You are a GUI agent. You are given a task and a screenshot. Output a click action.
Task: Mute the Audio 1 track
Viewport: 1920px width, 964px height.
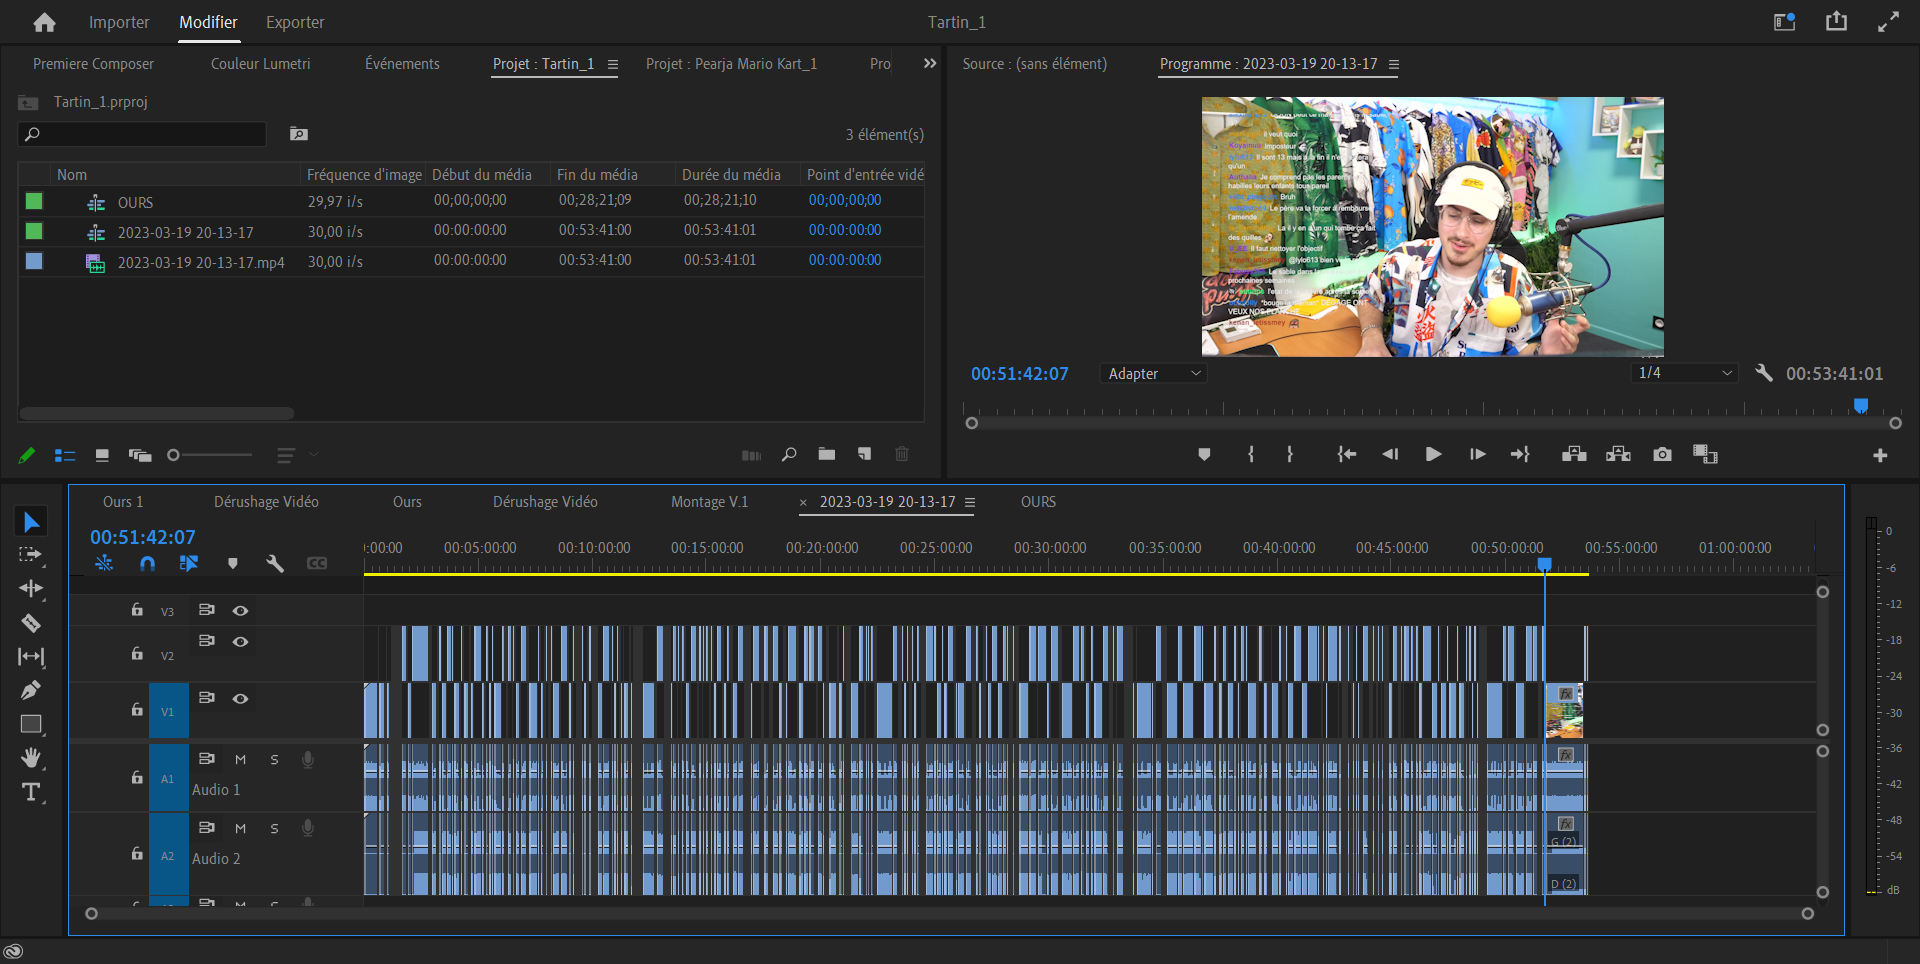click(x=240, y=759)
